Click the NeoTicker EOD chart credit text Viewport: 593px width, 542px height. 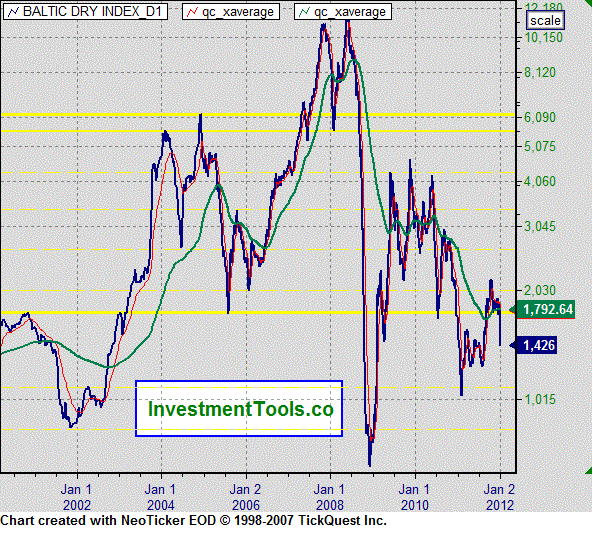point(193,521)
